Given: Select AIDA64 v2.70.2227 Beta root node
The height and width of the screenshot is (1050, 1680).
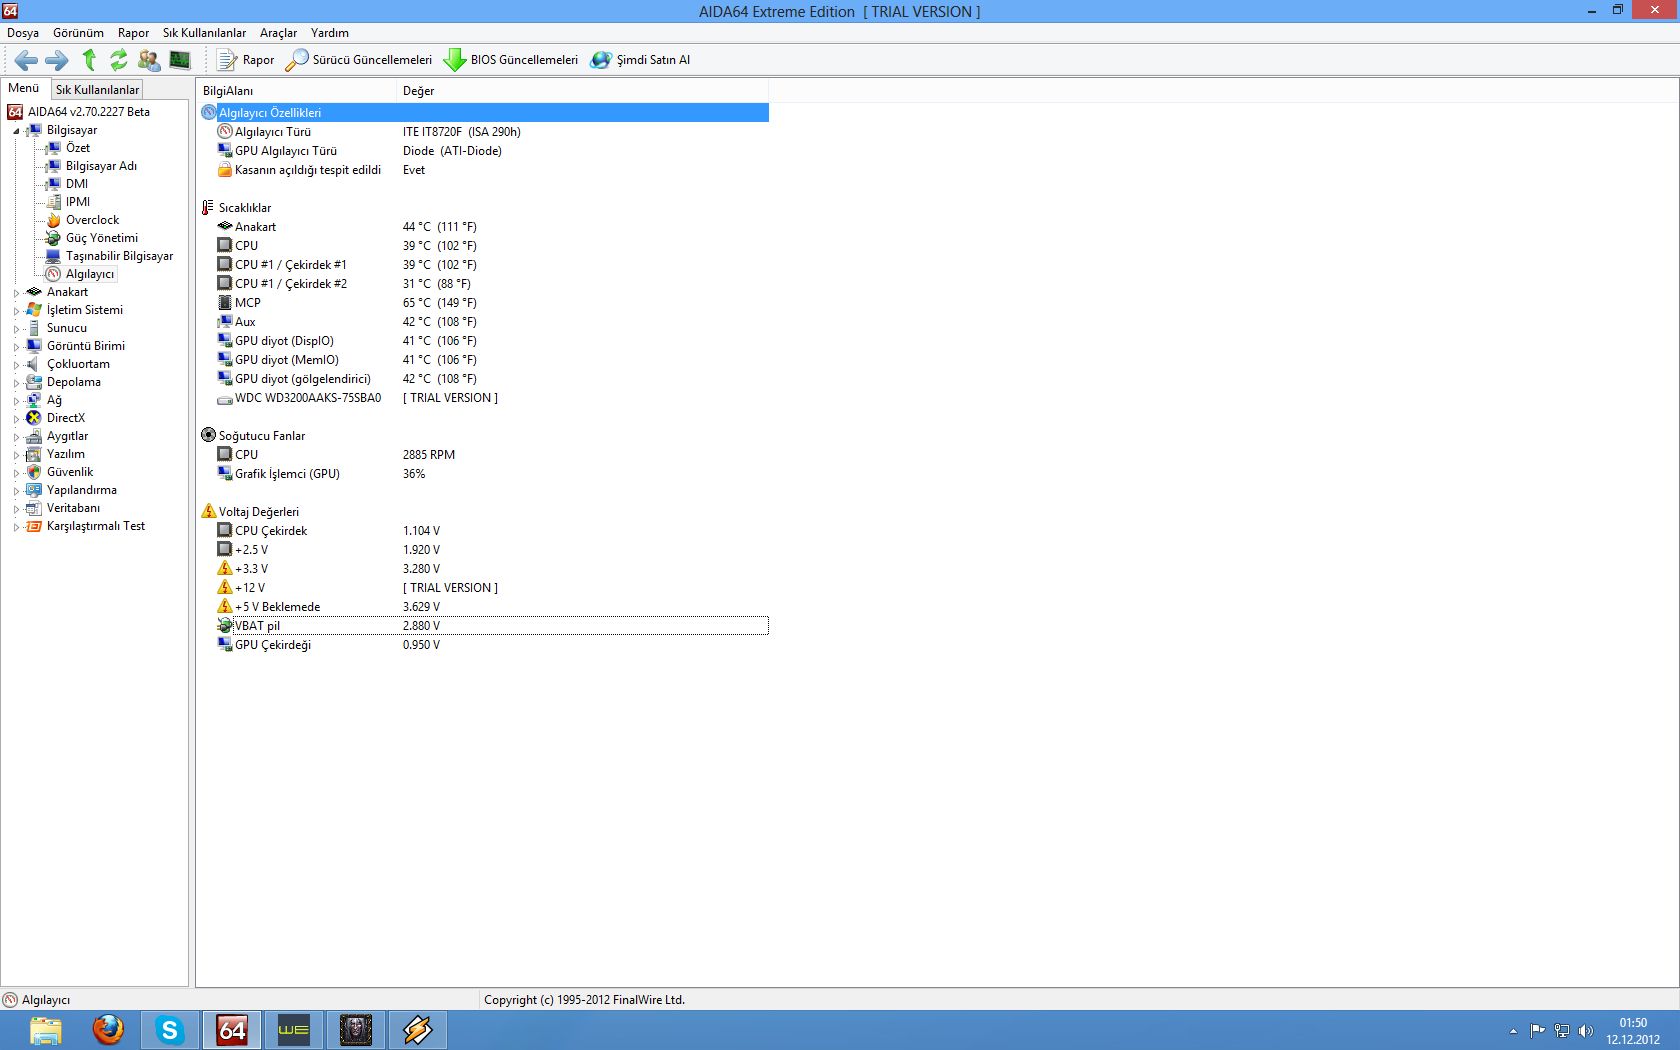Looking at the screenshot, I should 88,112.
